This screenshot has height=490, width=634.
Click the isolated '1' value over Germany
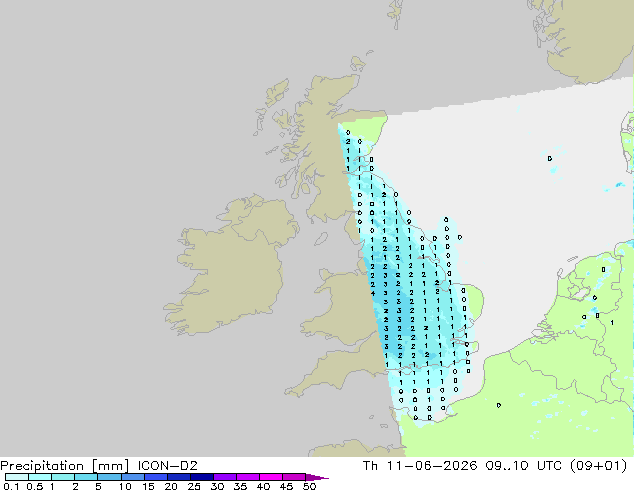[612, 323]
